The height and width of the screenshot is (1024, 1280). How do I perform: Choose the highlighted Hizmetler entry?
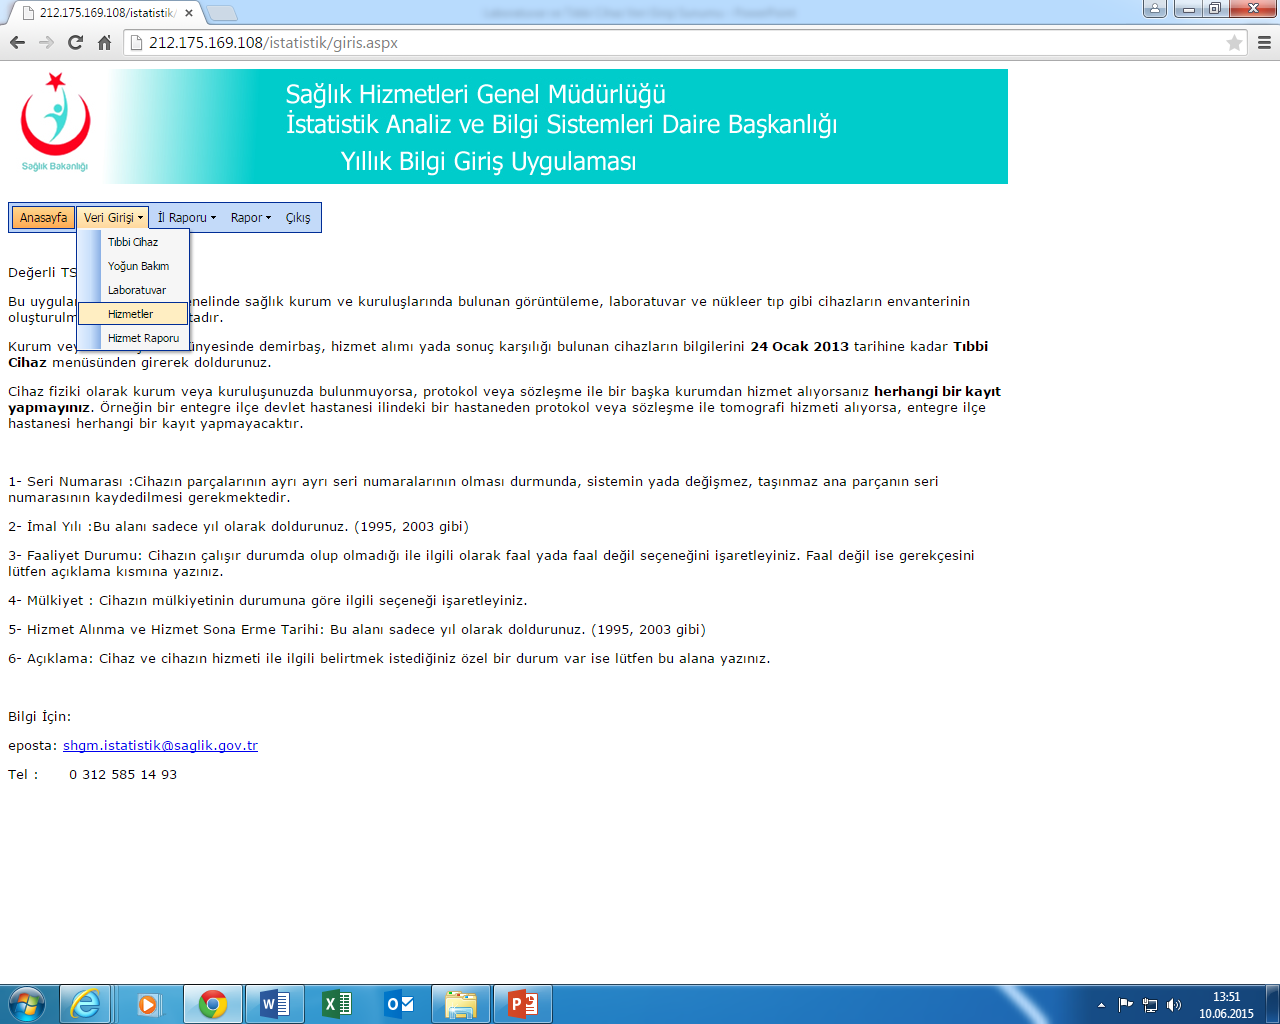click(x=133, y=314)
